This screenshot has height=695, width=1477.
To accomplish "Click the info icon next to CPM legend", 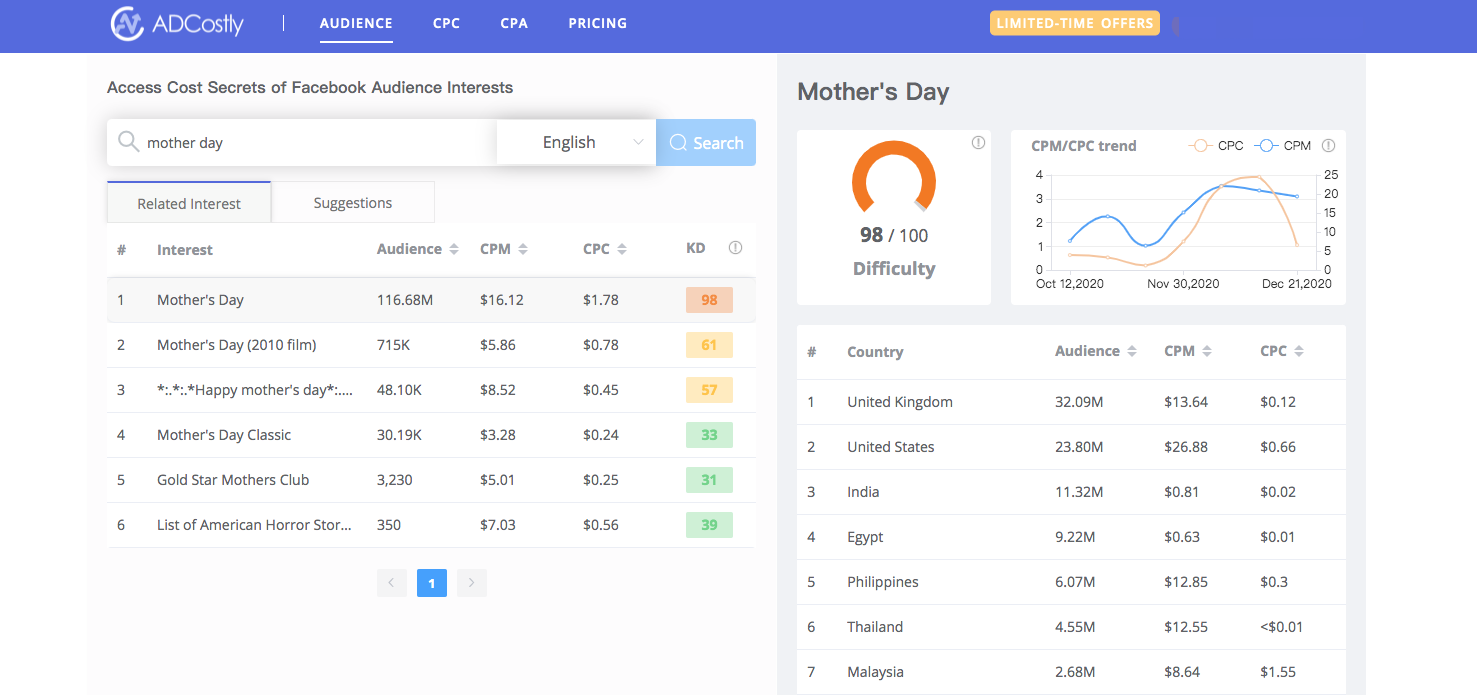I will coord(1328,146).
